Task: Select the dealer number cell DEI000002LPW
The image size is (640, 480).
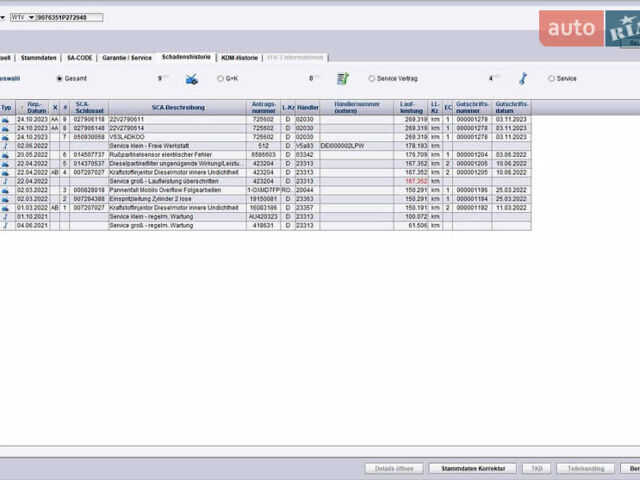Action: (x=357, y=146)
